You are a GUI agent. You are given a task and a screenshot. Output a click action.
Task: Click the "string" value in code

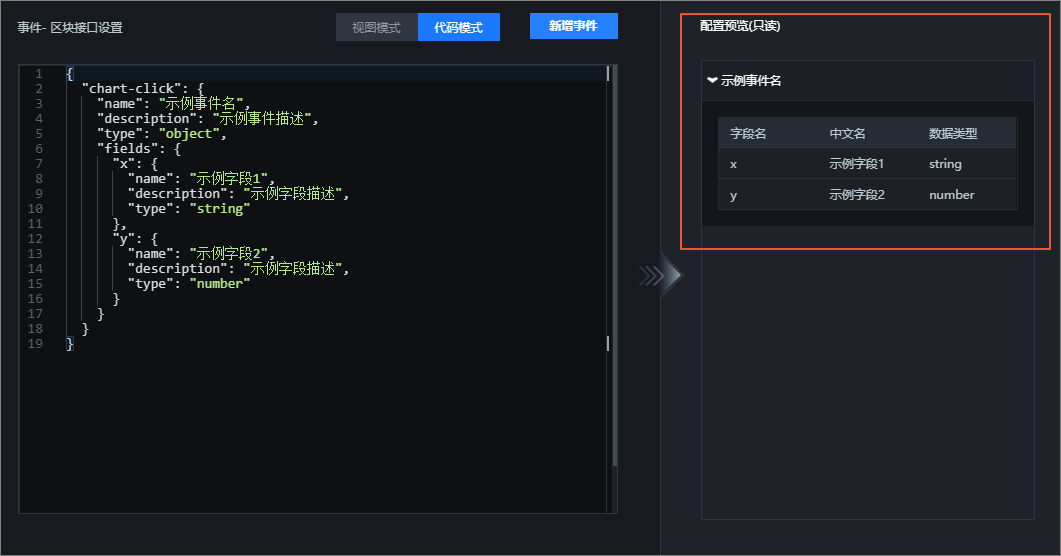[x=220, y=208]
